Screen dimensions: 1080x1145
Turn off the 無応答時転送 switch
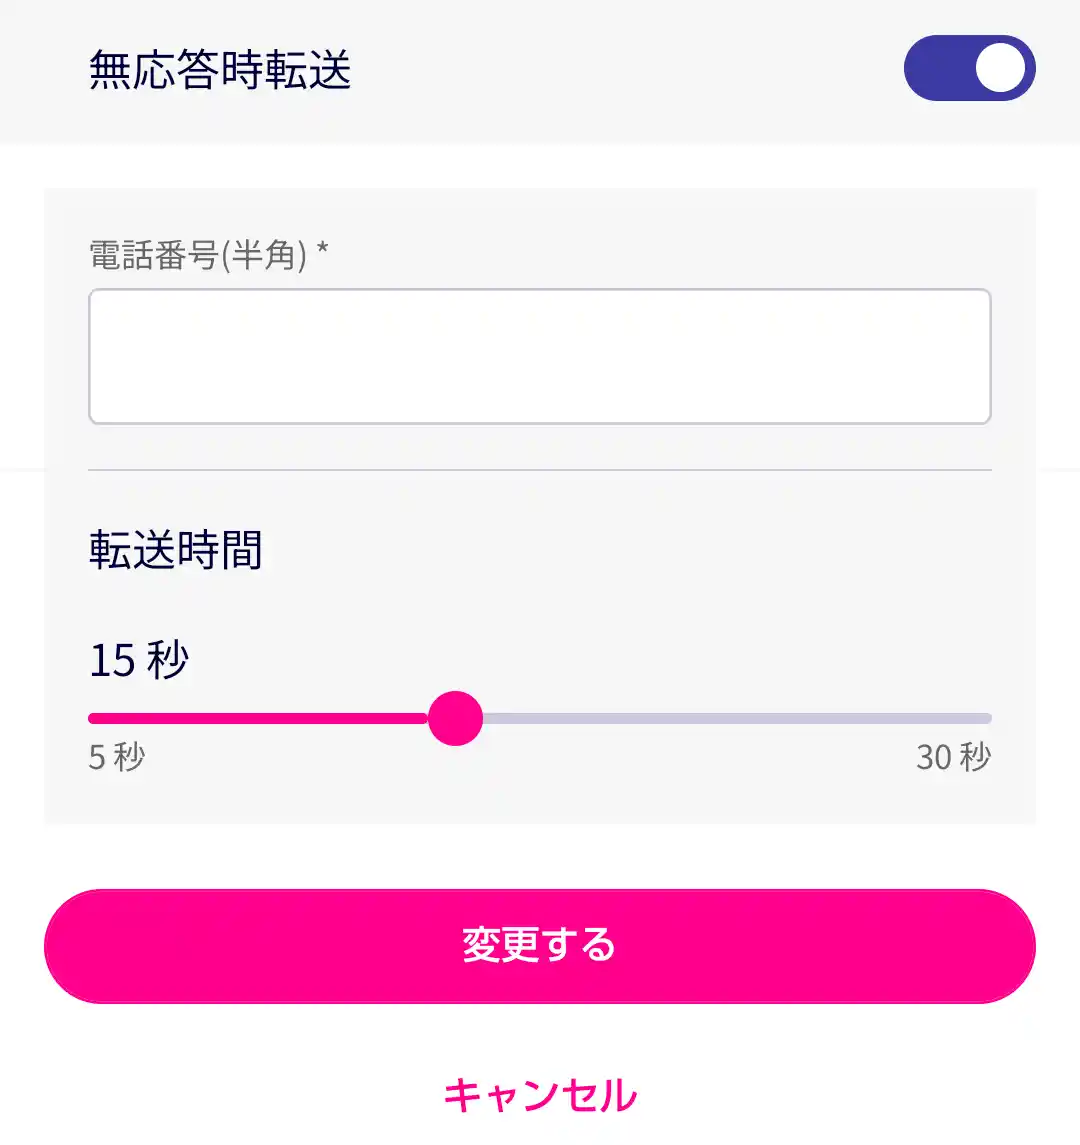[969, 68]
